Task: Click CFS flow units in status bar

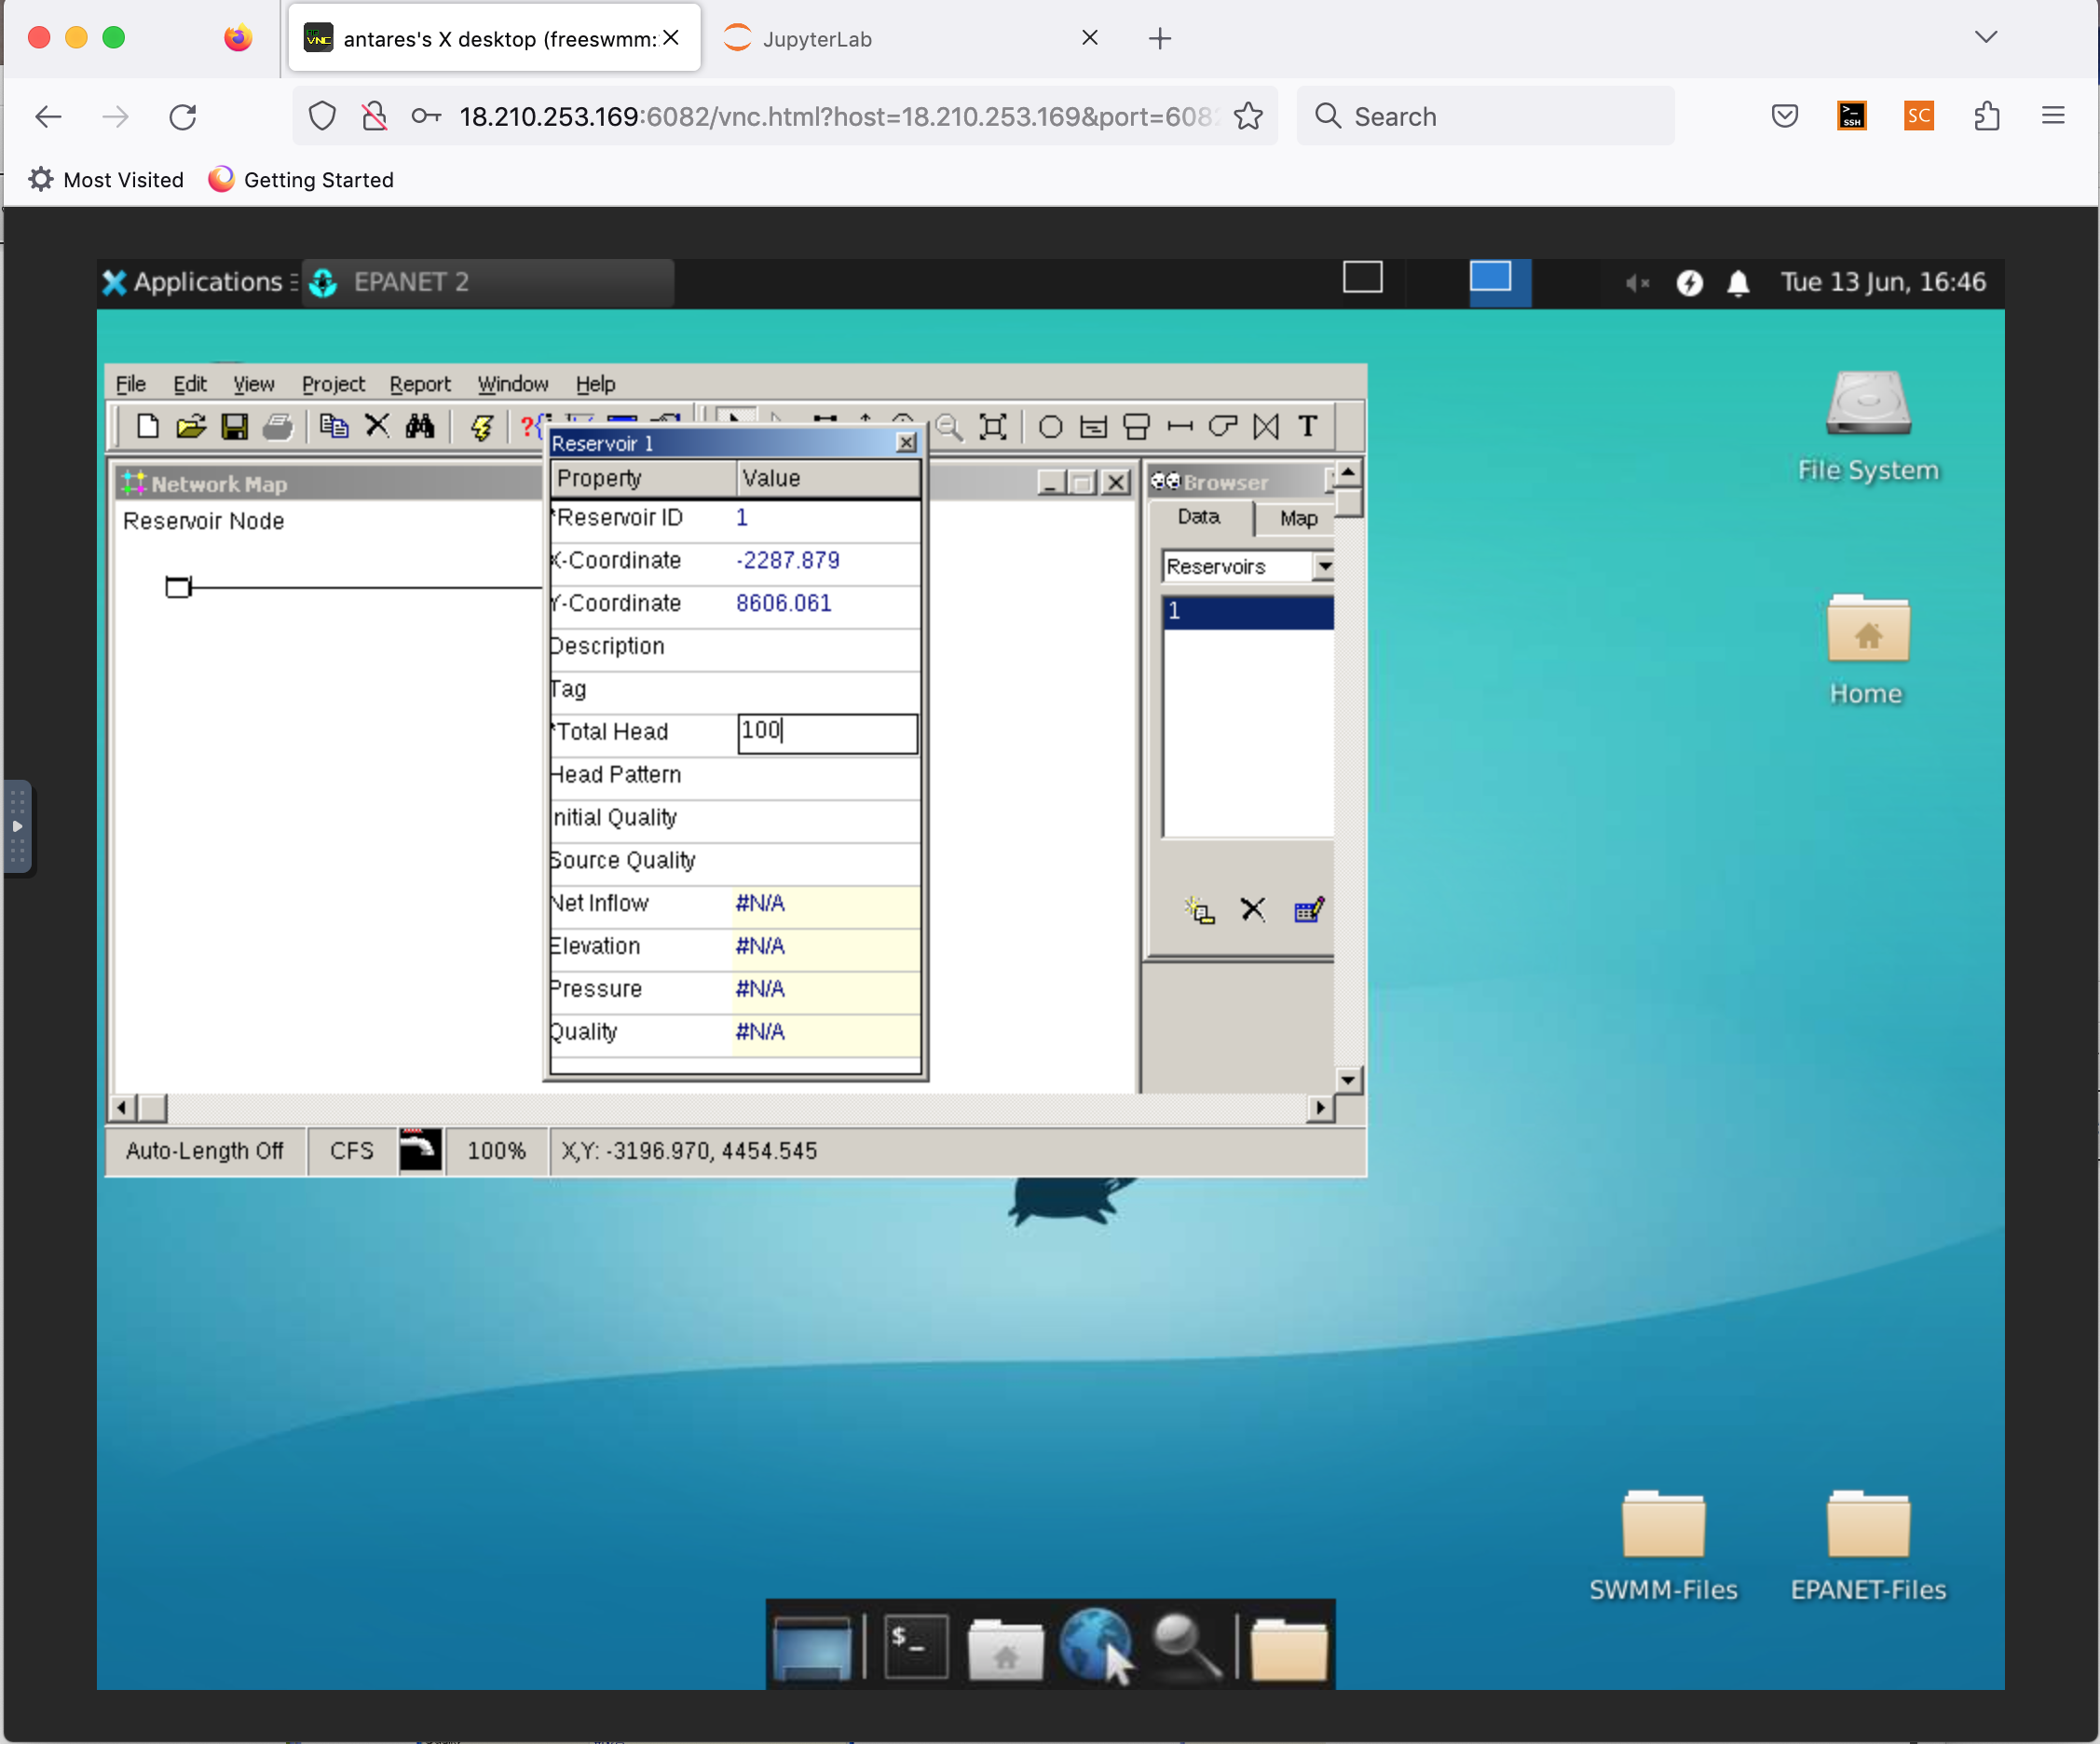Action: point(352,1151)
